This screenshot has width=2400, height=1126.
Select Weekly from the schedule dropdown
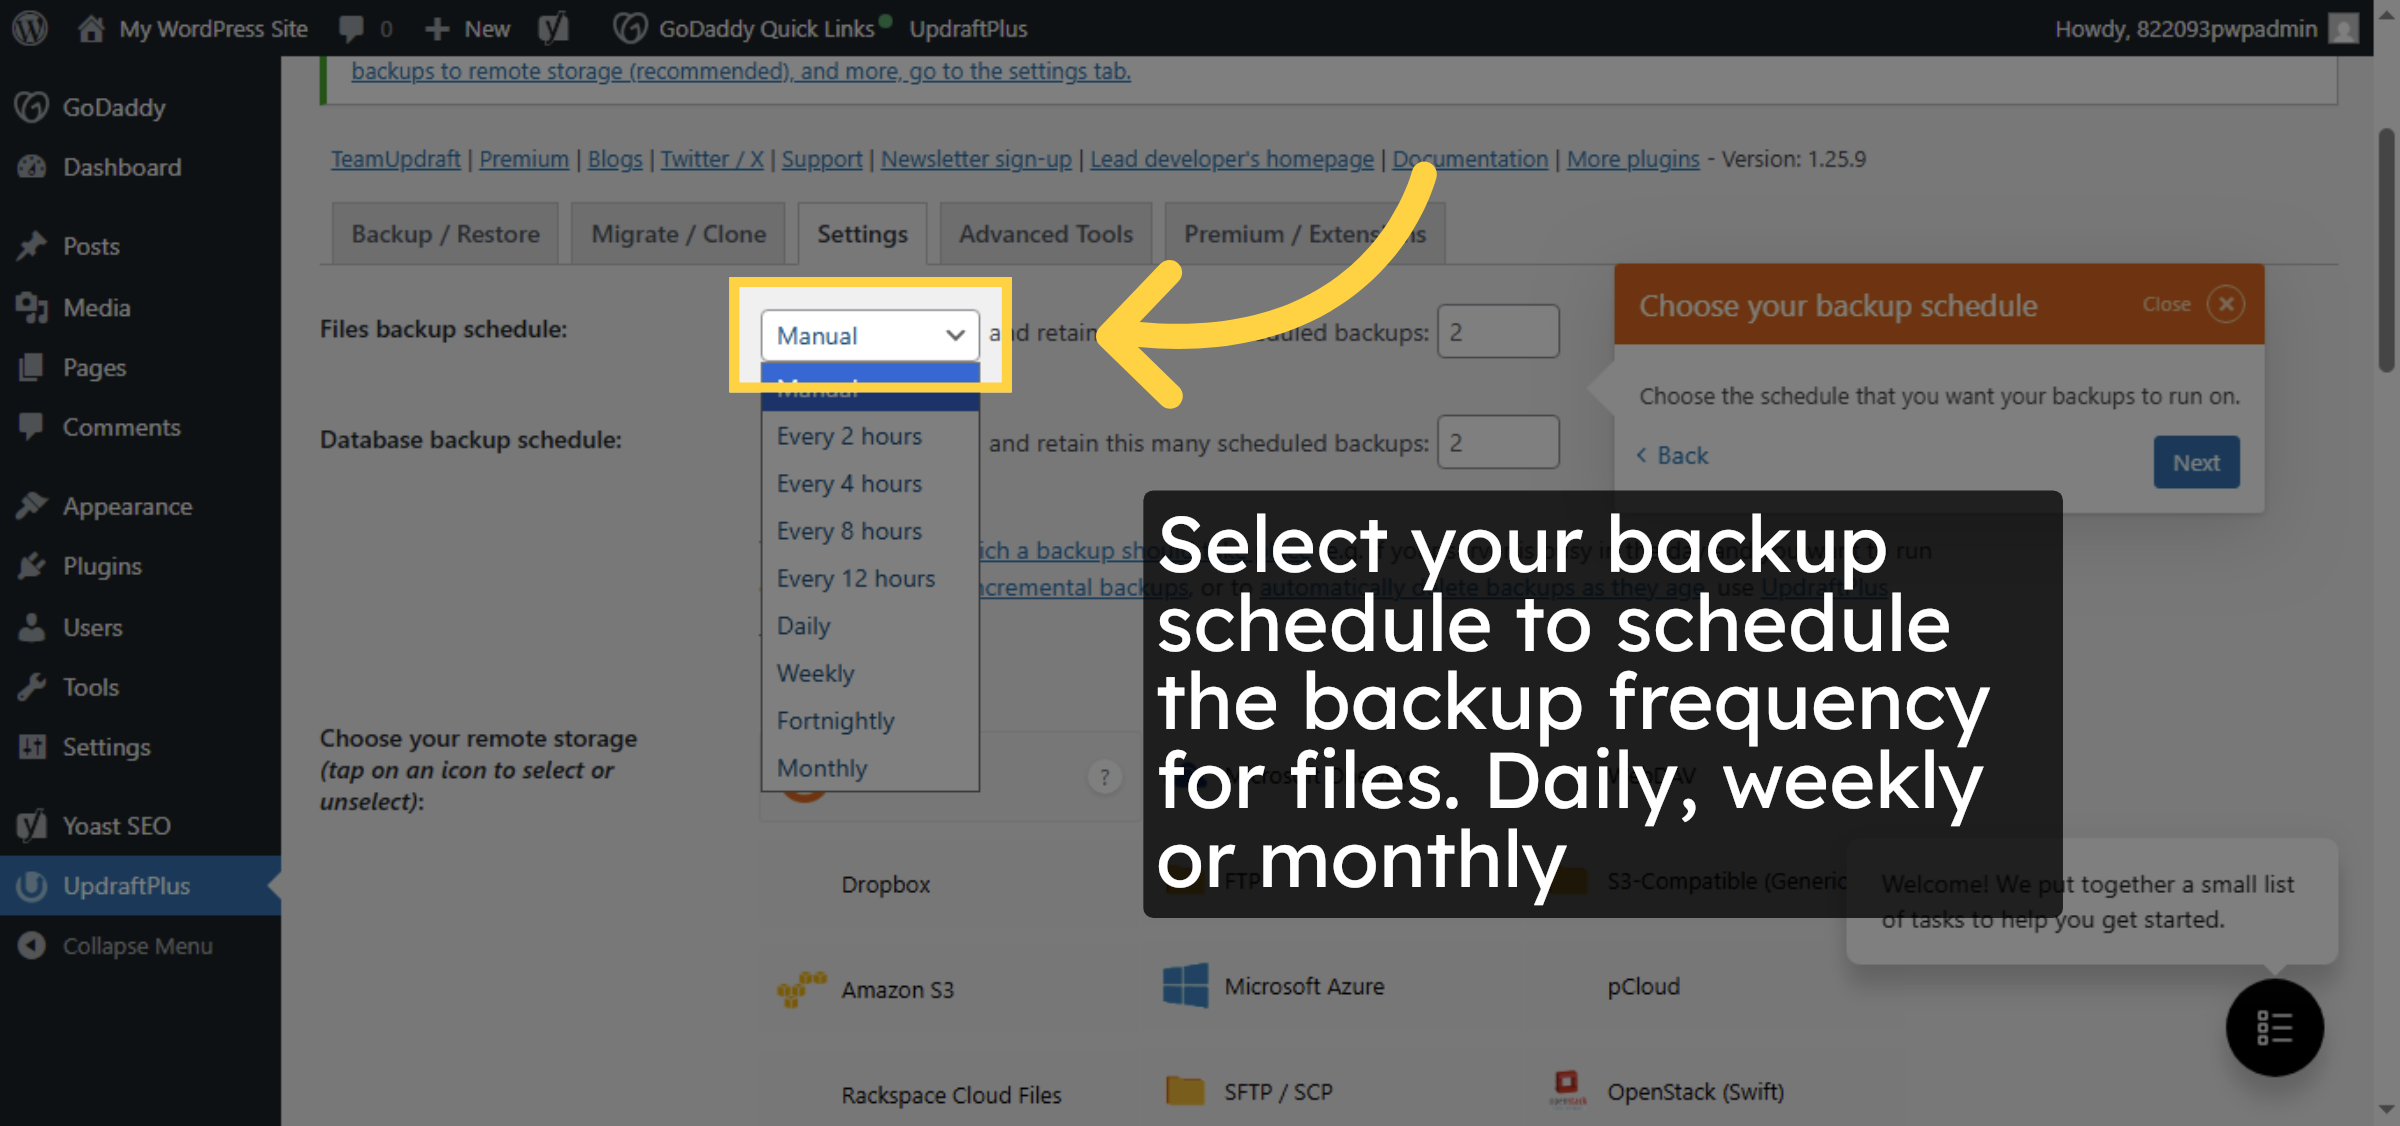click(815, 673)
